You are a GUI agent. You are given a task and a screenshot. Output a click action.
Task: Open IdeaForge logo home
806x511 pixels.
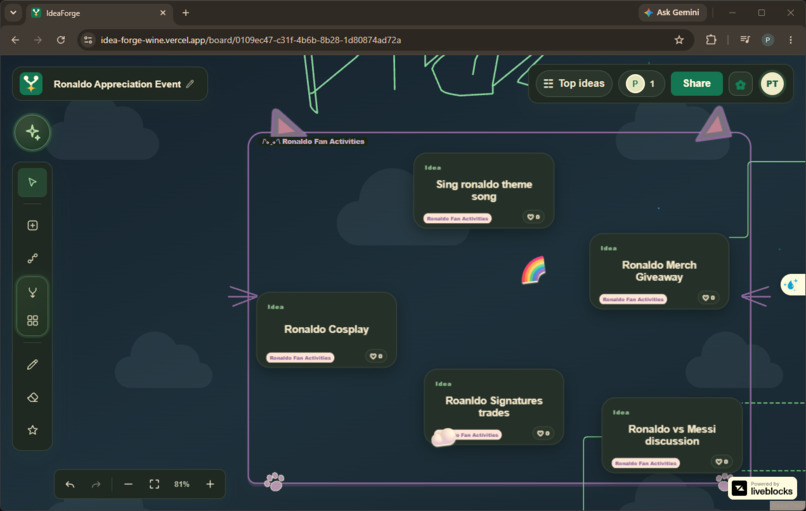[31, 84]
